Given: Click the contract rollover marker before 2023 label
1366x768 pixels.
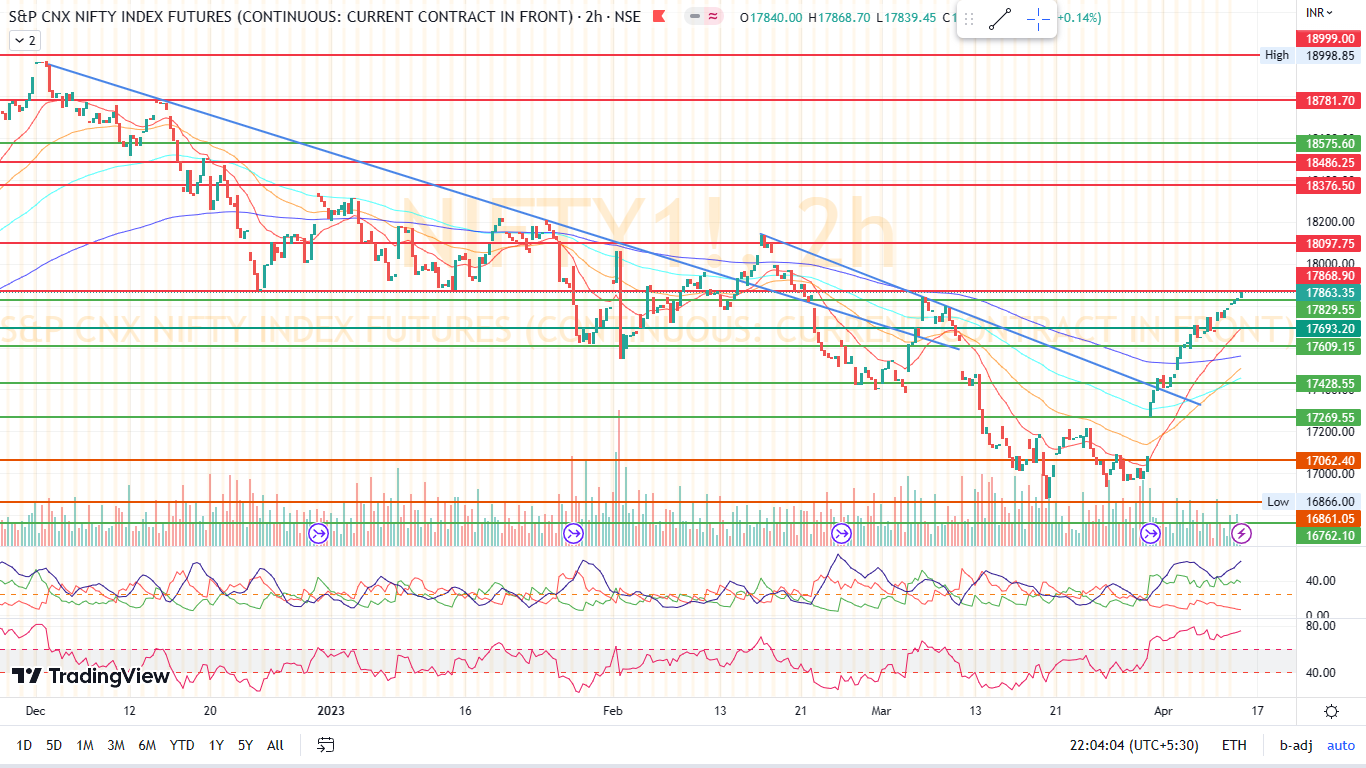Looking at the screenshot, I should pos(318,533).
